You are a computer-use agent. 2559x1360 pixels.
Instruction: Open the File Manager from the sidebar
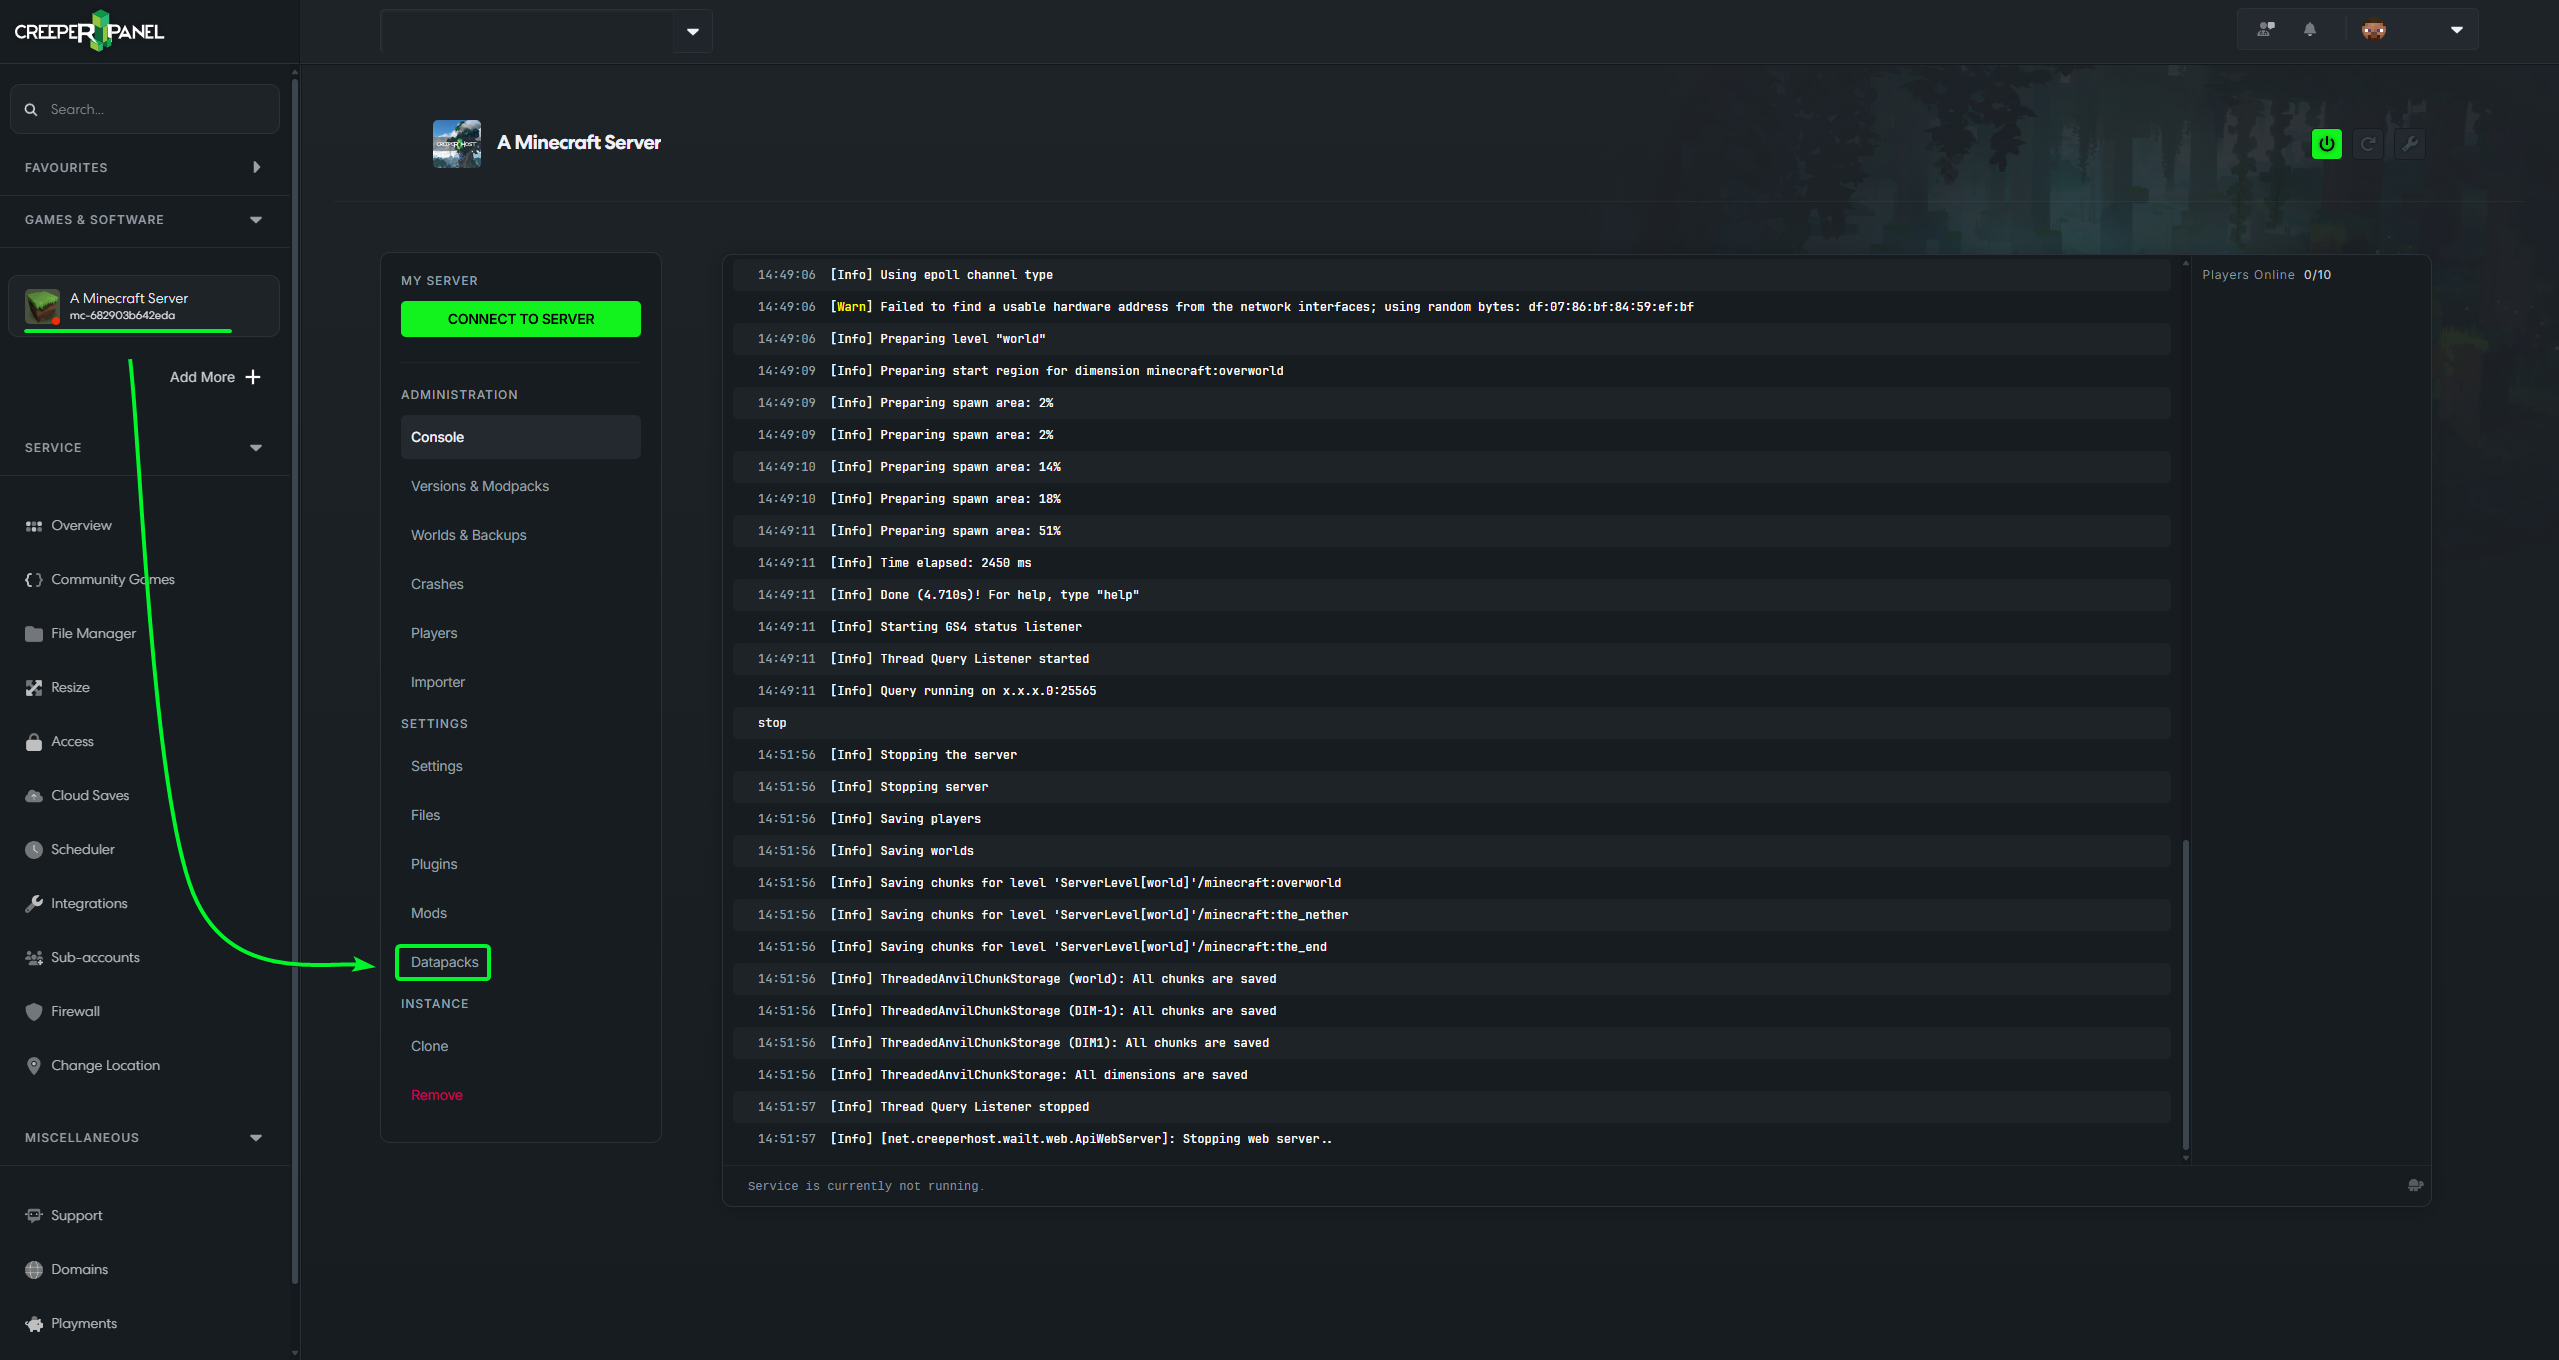click(93, 633)
